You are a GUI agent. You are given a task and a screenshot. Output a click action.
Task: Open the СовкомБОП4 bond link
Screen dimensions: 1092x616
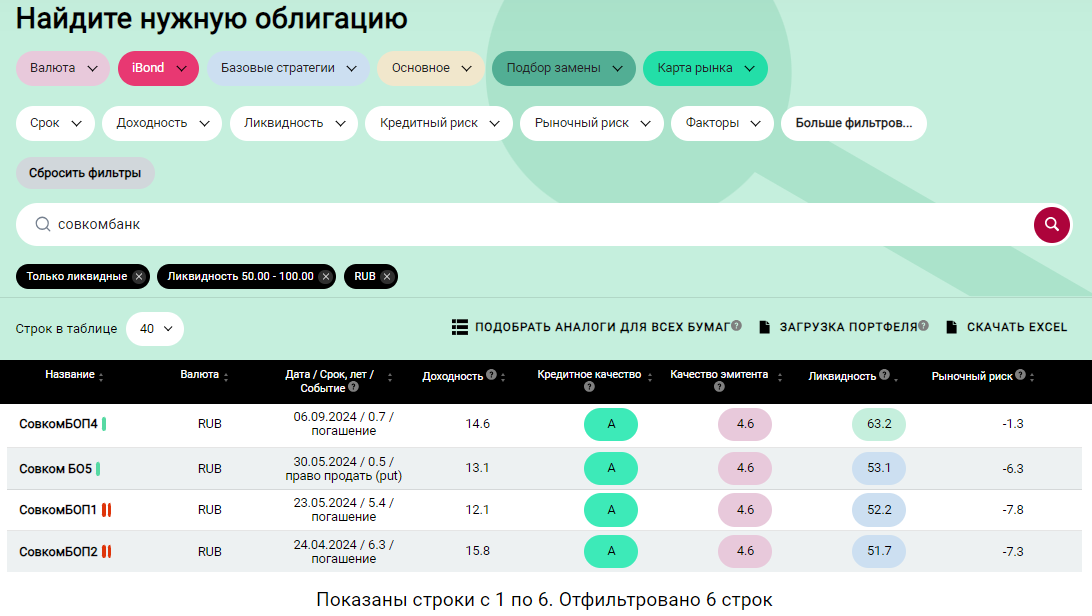(x=58, y=424)
